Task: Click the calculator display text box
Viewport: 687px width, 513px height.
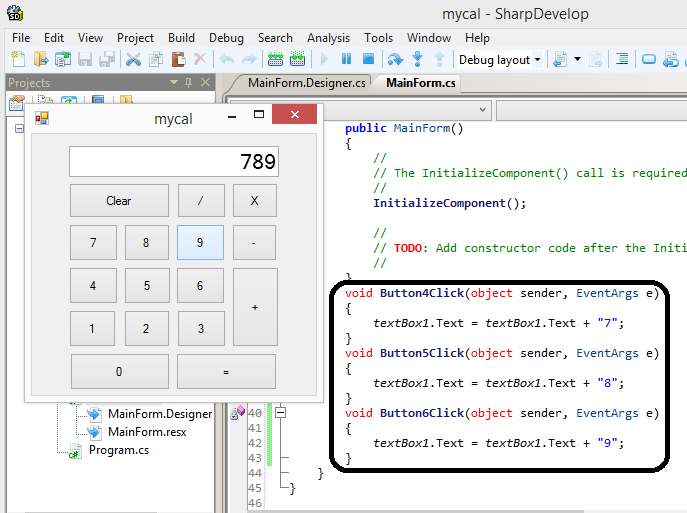Action: [x=173, y=162]
